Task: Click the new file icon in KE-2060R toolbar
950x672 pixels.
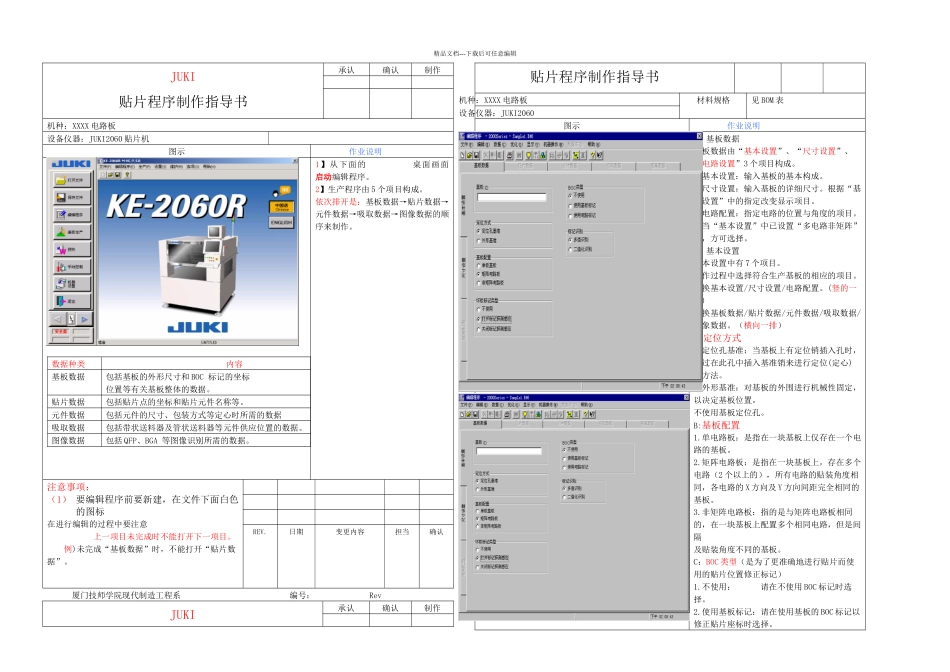Action: 102,175
